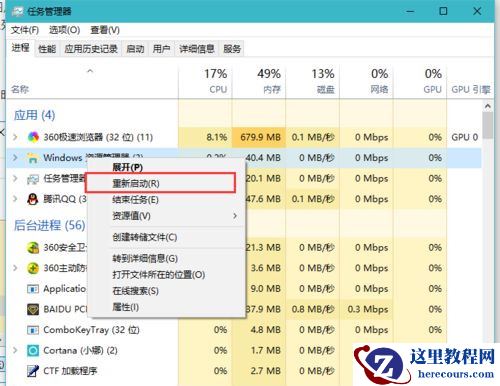Click the 任务管理器 process icon
Screen dimensions: 500x386
(x=33, y=179)
